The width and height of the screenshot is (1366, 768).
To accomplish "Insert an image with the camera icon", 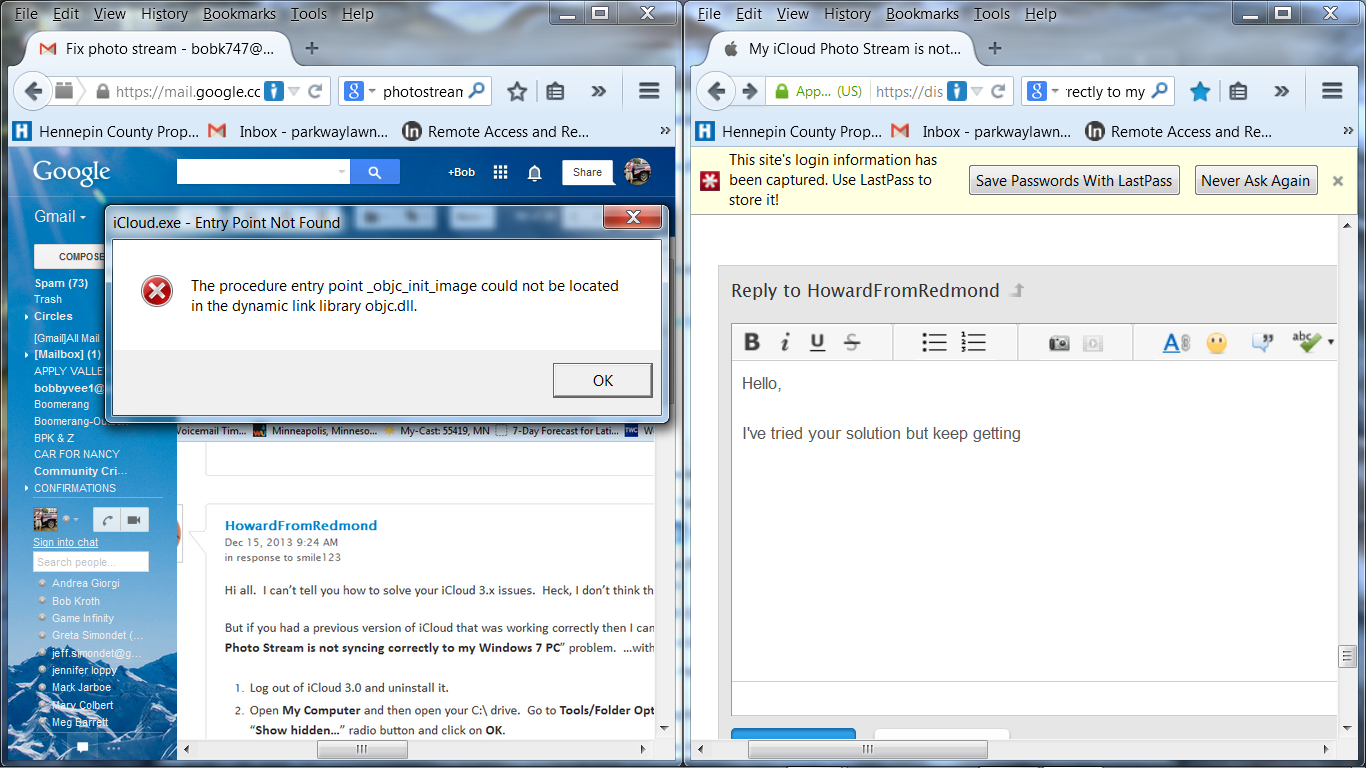I will point(1059,343).
